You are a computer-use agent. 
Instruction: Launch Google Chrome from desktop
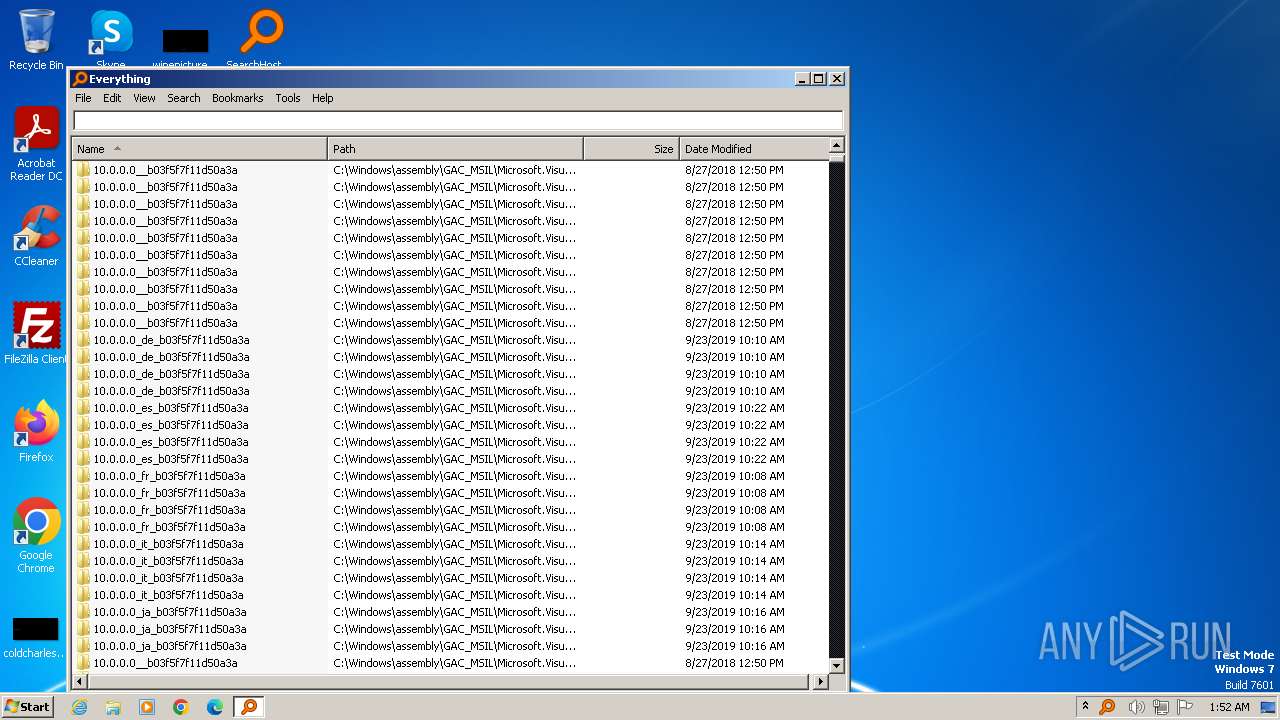[37, 535]
